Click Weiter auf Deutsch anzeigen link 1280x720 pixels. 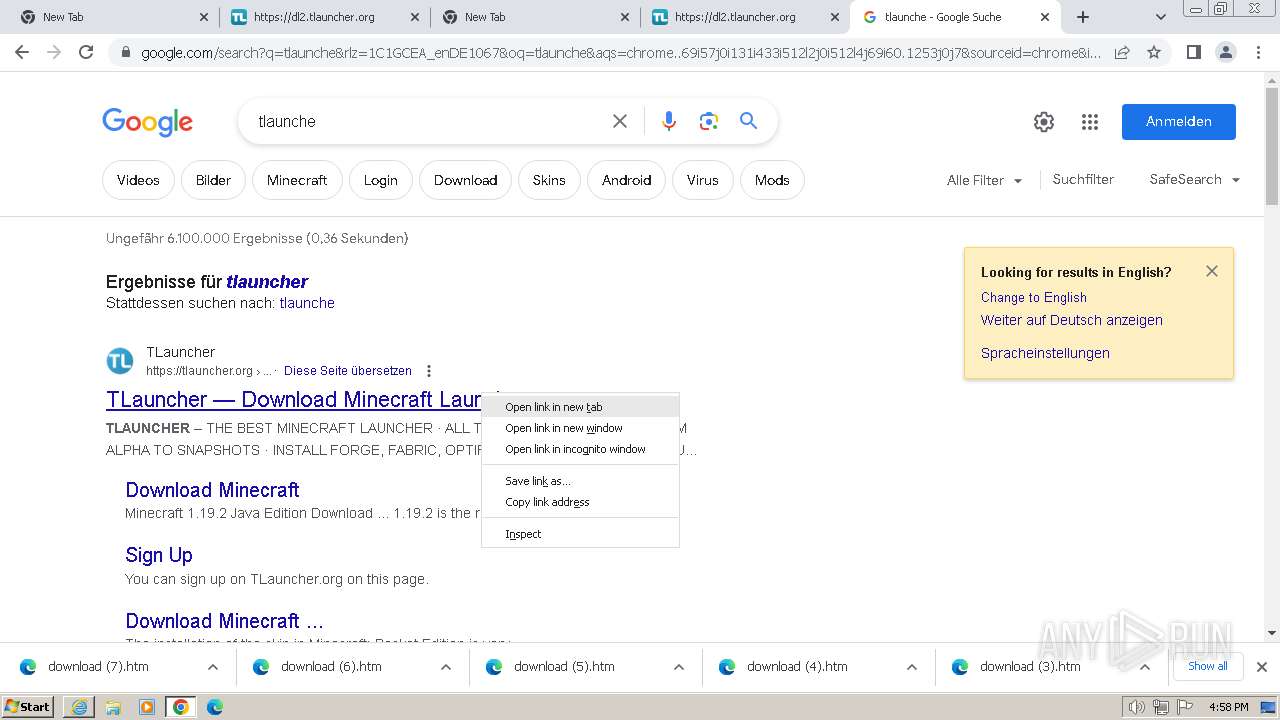(1072, 320)
